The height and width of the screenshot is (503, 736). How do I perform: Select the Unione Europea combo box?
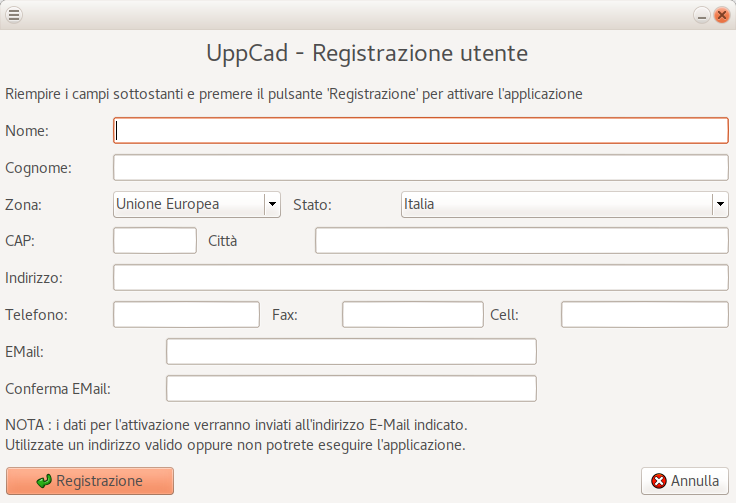(188, 204)
